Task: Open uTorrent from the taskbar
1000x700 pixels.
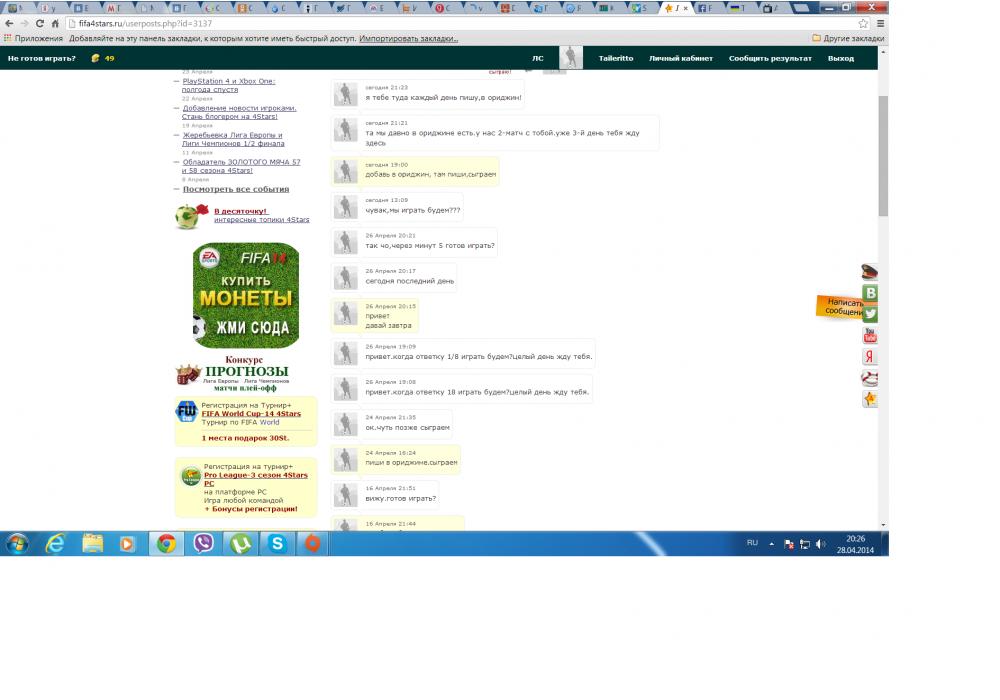Action: [x=241, y=543]
